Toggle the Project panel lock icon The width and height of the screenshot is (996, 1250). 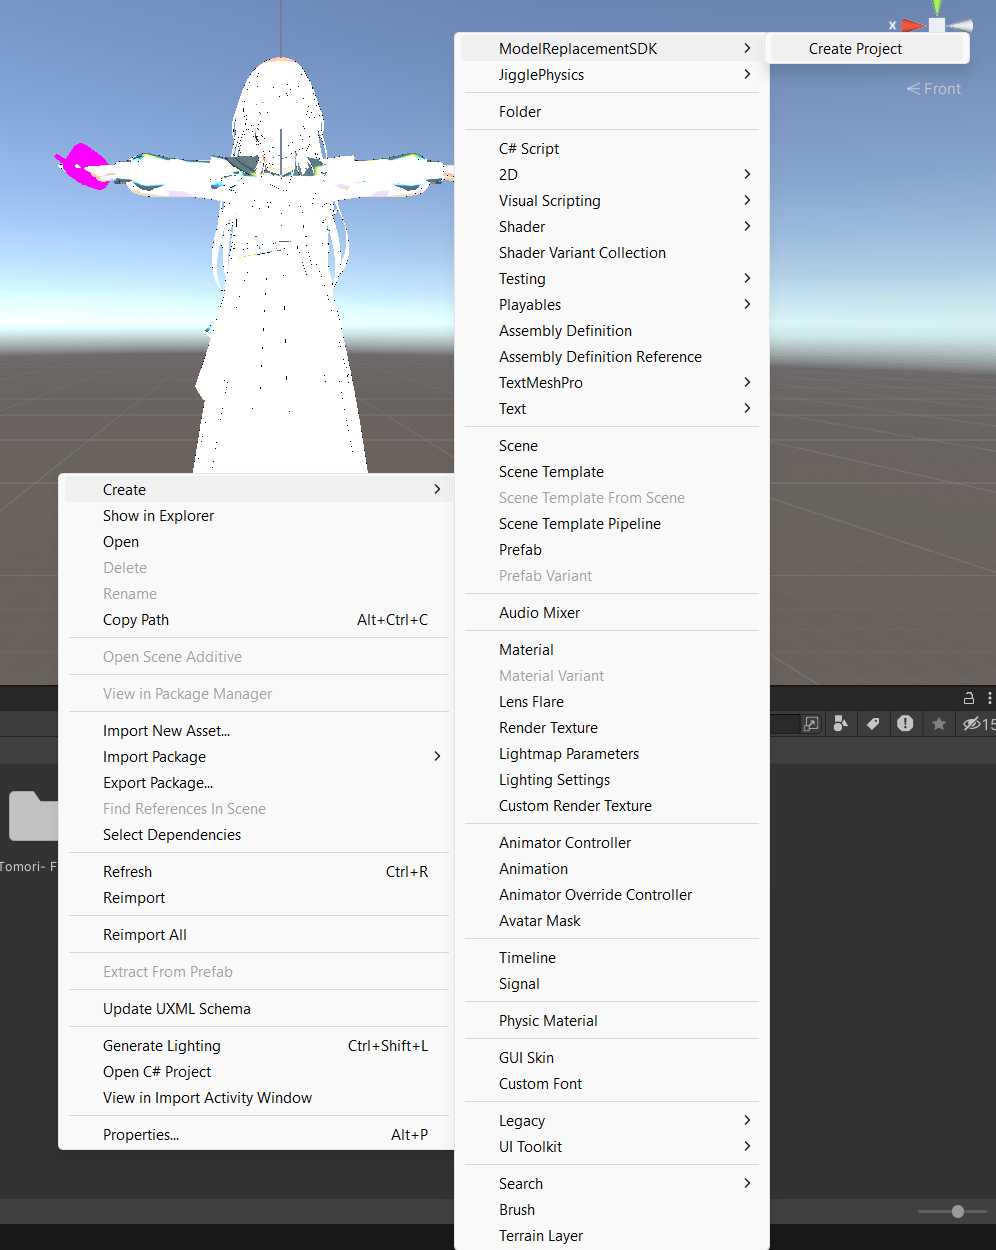[x=968, y=698]
